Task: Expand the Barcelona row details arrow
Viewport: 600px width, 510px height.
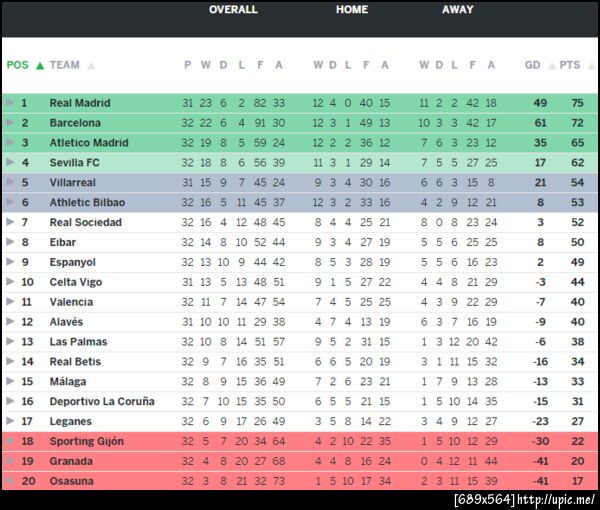Action: (x=10, y=123)
